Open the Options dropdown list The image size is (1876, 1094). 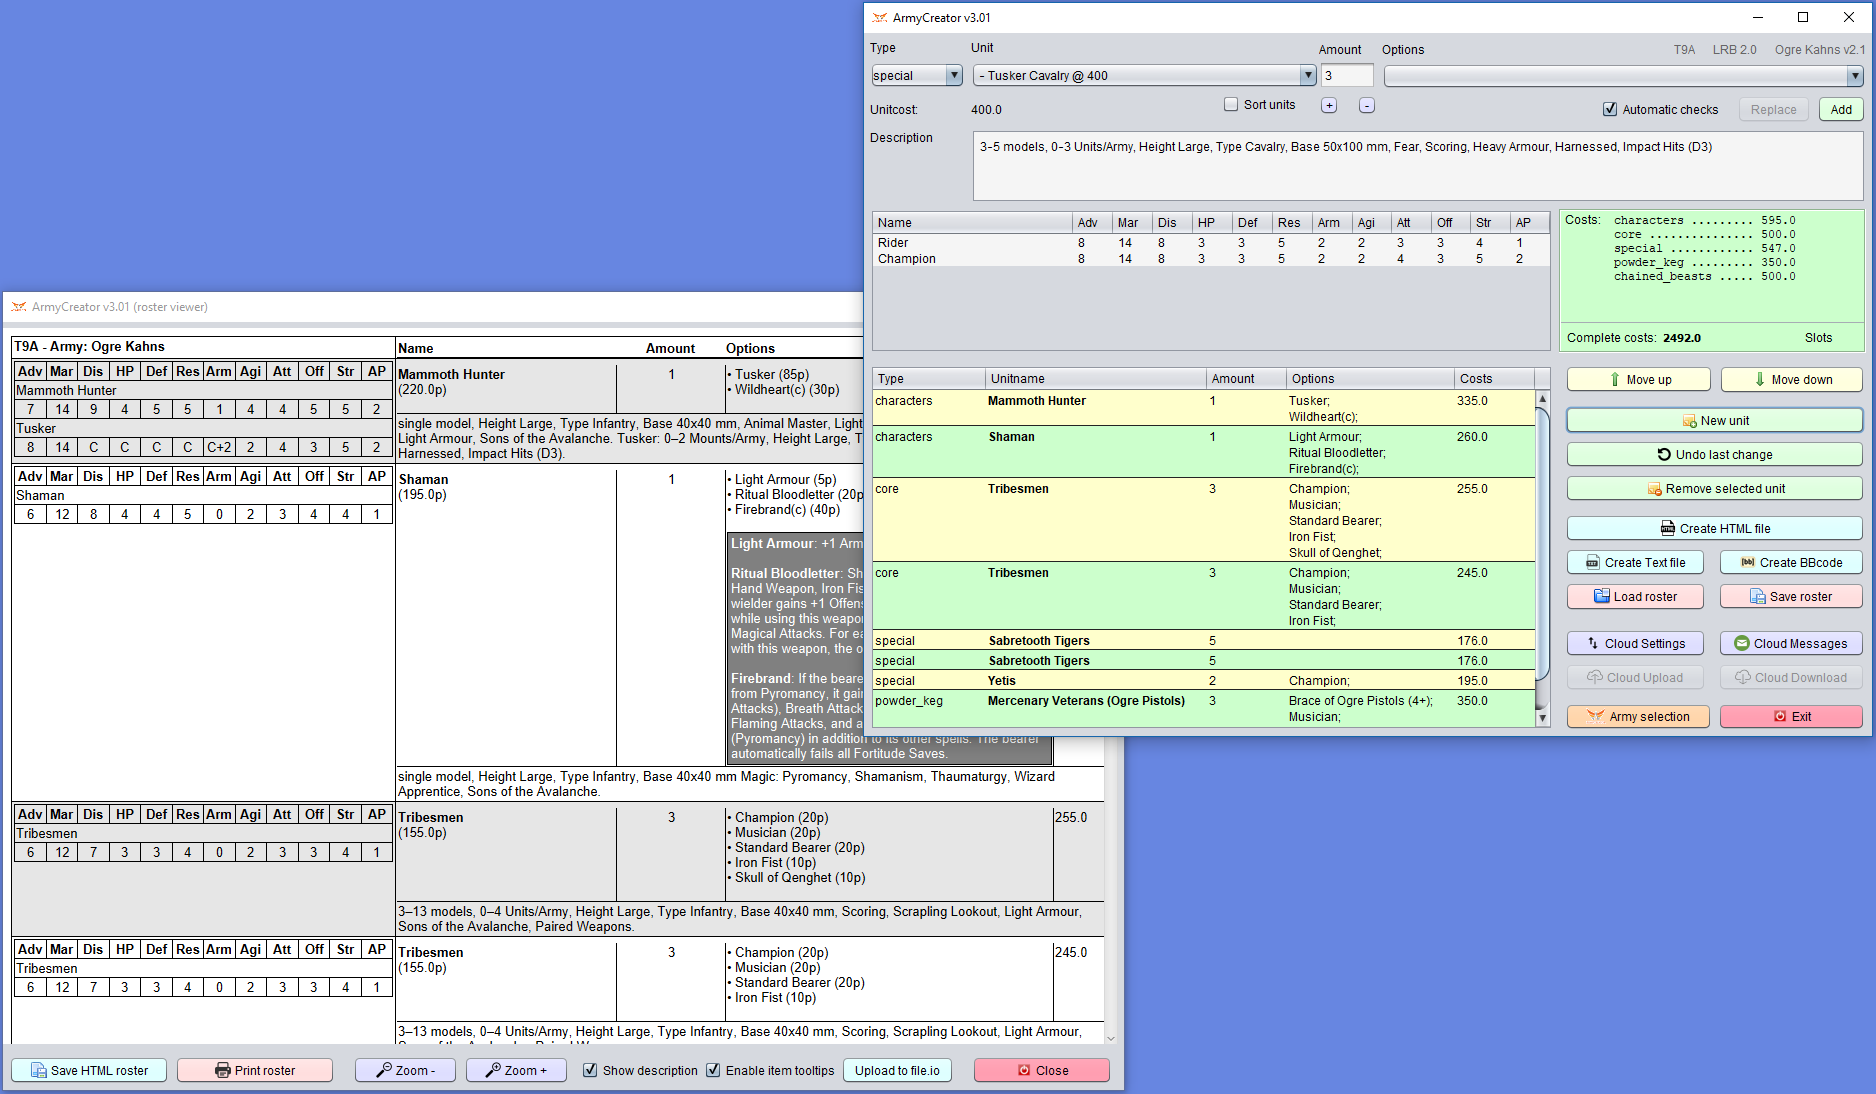[x=1854, y=76]
